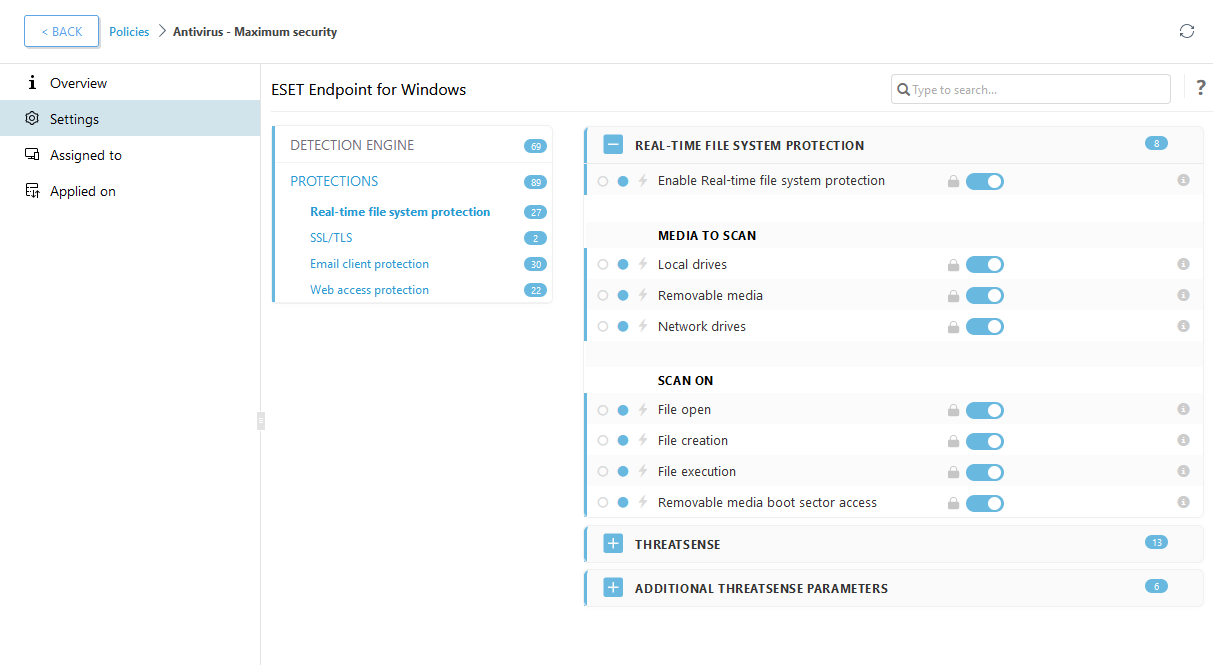This screenshot has height=665, width=1213.
Task: Click the refresh icon at top right
Action: click(1187, 31)
